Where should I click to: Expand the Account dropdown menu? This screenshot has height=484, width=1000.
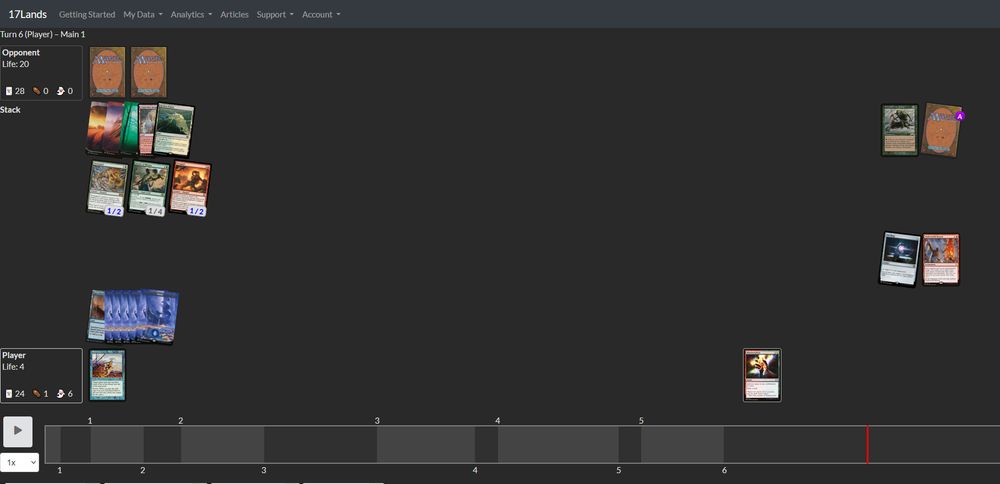321,14
